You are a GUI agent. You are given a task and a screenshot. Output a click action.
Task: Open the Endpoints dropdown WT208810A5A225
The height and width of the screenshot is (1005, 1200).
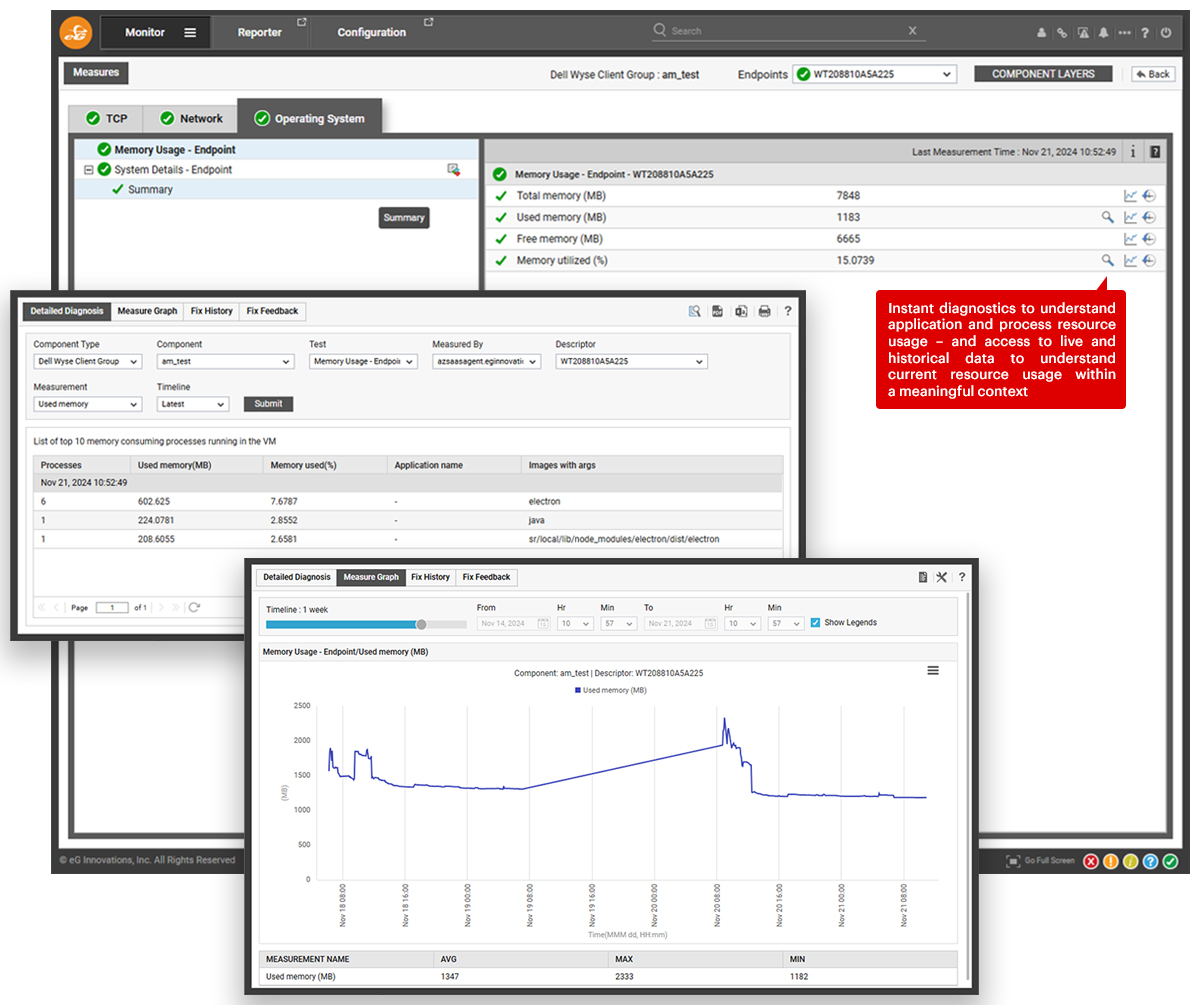(x=875, y=74)
